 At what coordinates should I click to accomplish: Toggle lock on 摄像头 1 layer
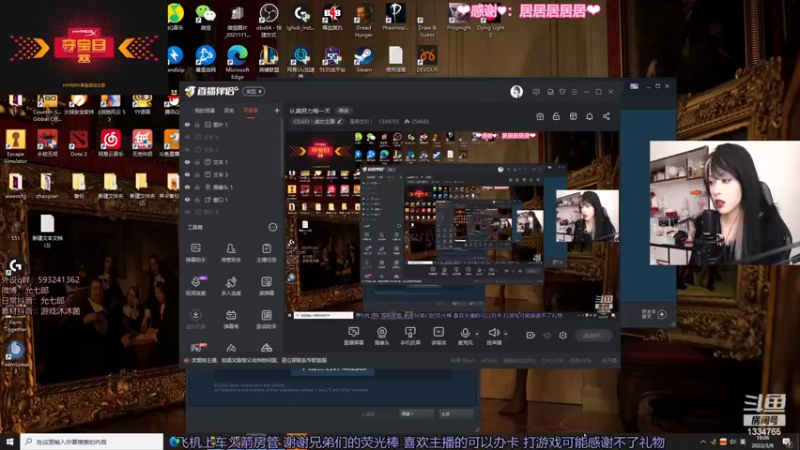pyautogui.click(x=197, y=187)
